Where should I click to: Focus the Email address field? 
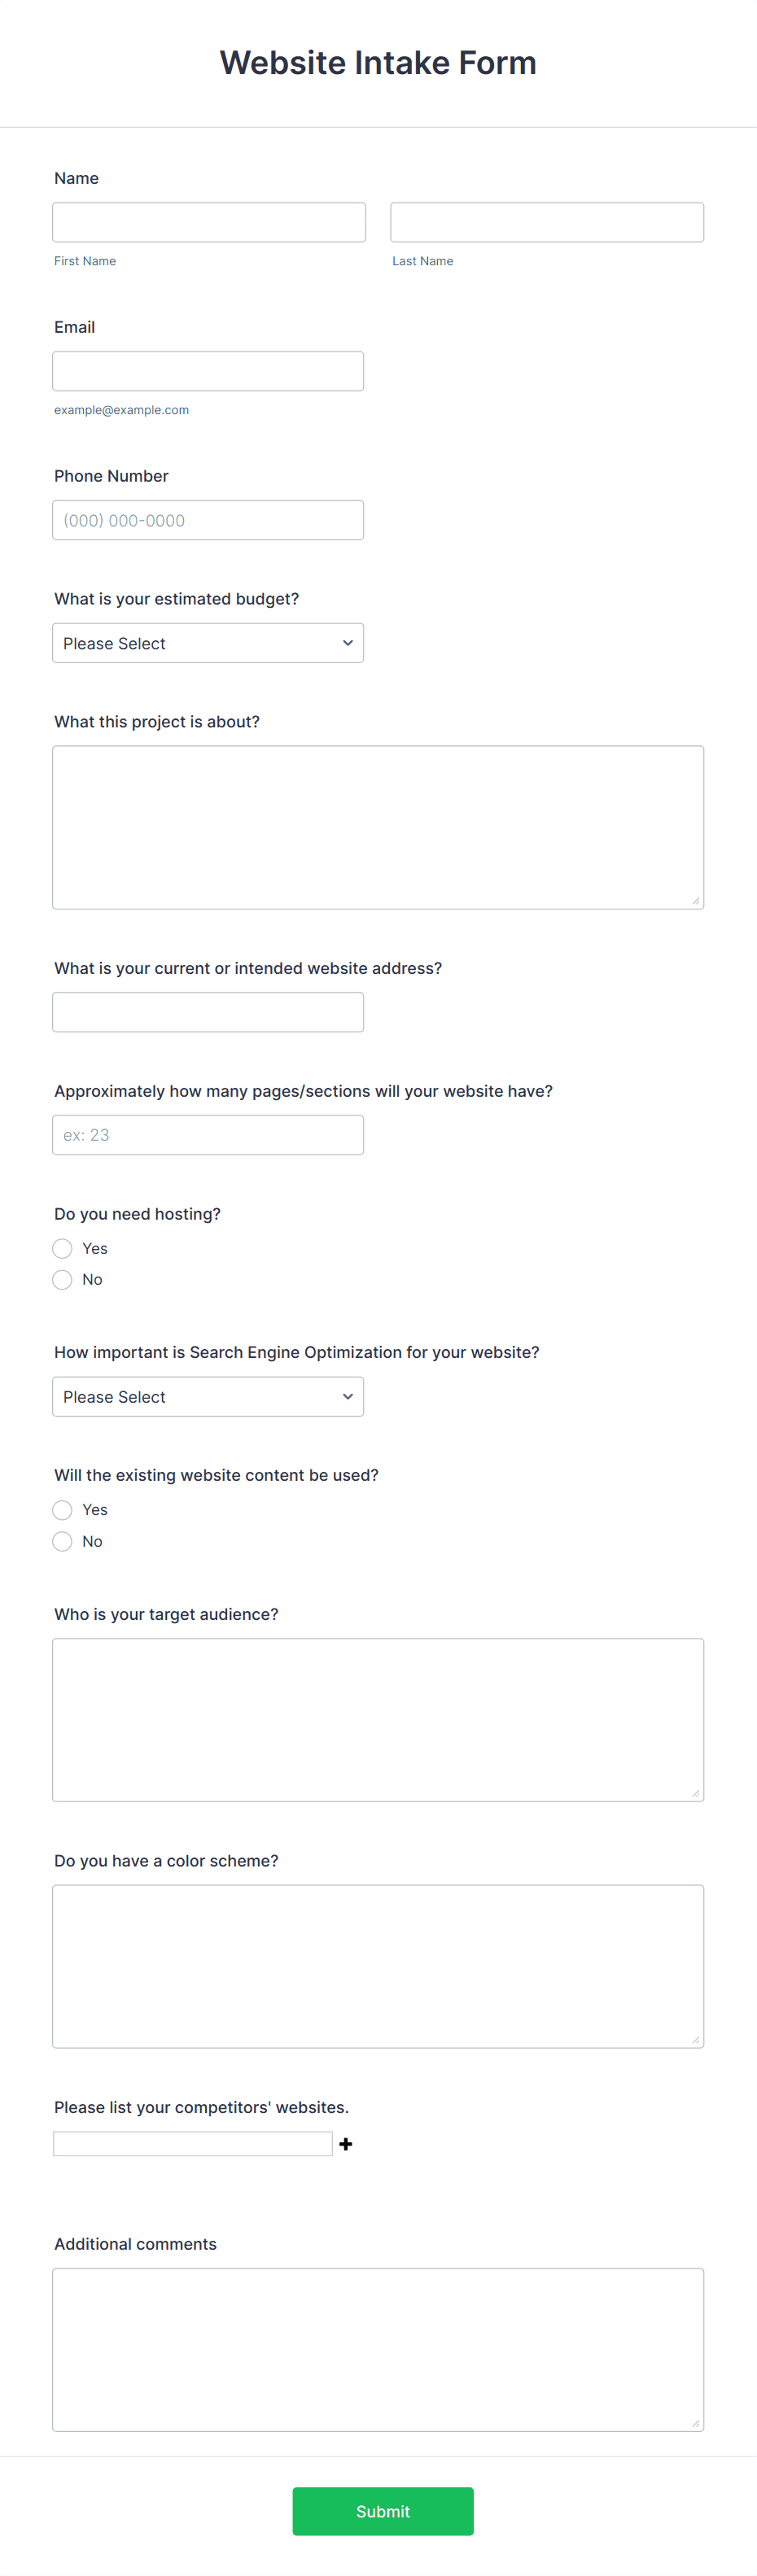207,370
